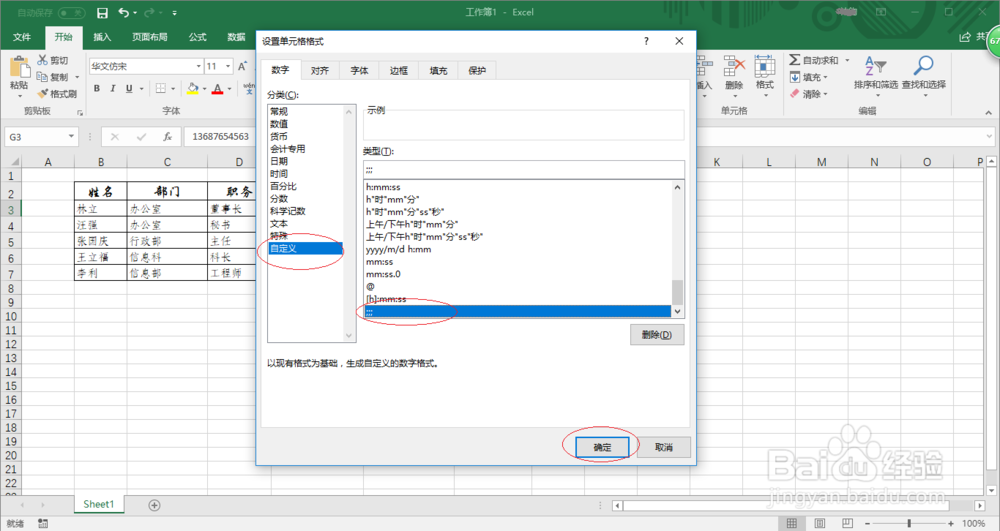Click the dialog help question mark
The height and width of the screenshot is (531, 1000).
[646, 41]
